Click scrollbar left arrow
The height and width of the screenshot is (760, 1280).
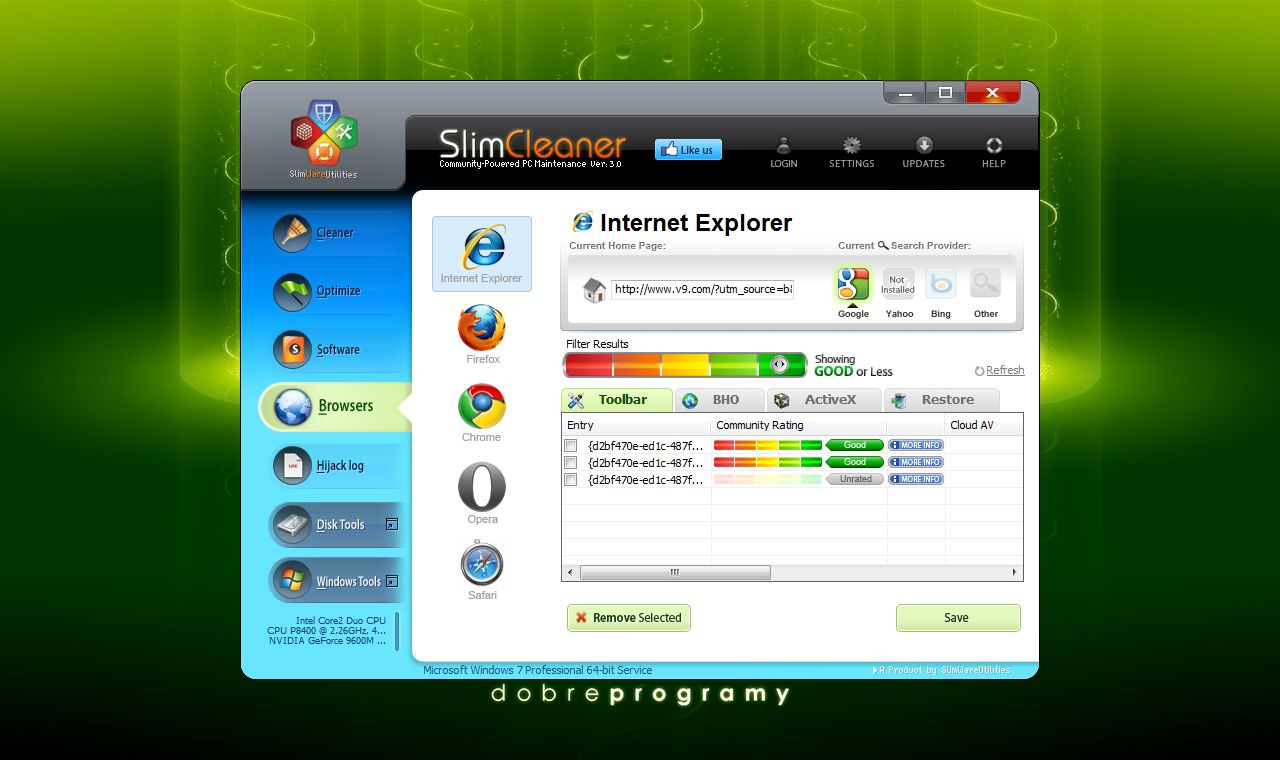click(x=570, y=573)
